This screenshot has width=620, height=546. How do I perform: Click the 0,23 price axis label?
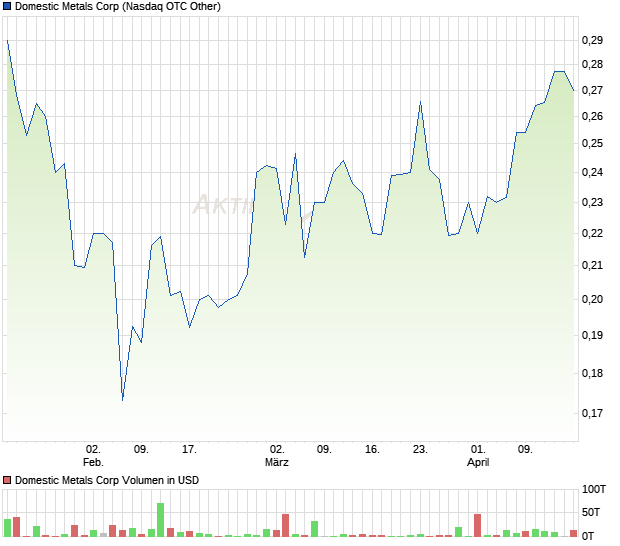coord(592,202)
